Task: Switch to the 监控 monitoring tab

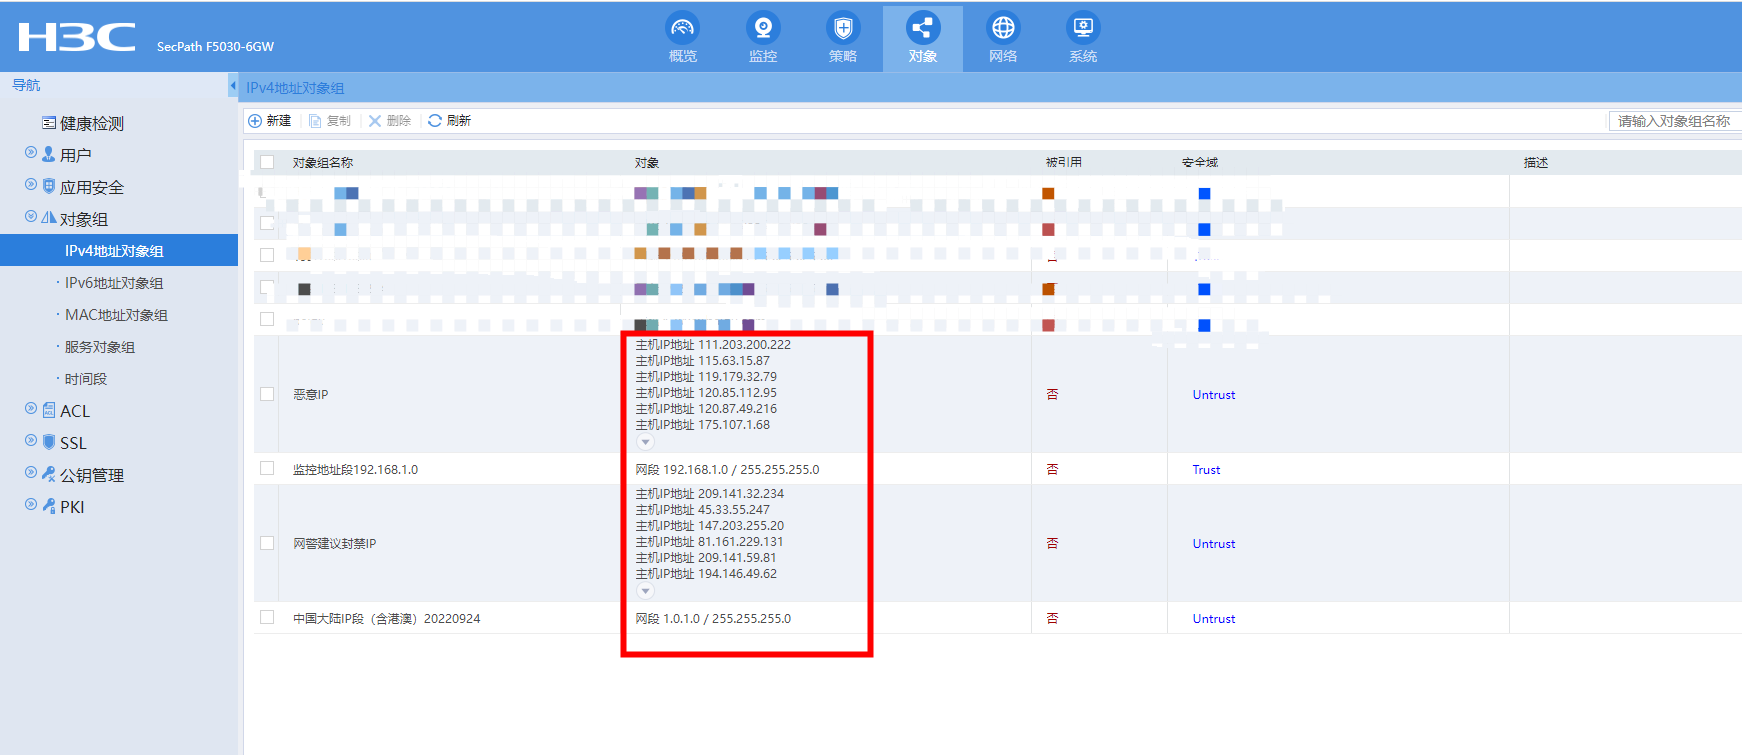Action: coord(763,38)
